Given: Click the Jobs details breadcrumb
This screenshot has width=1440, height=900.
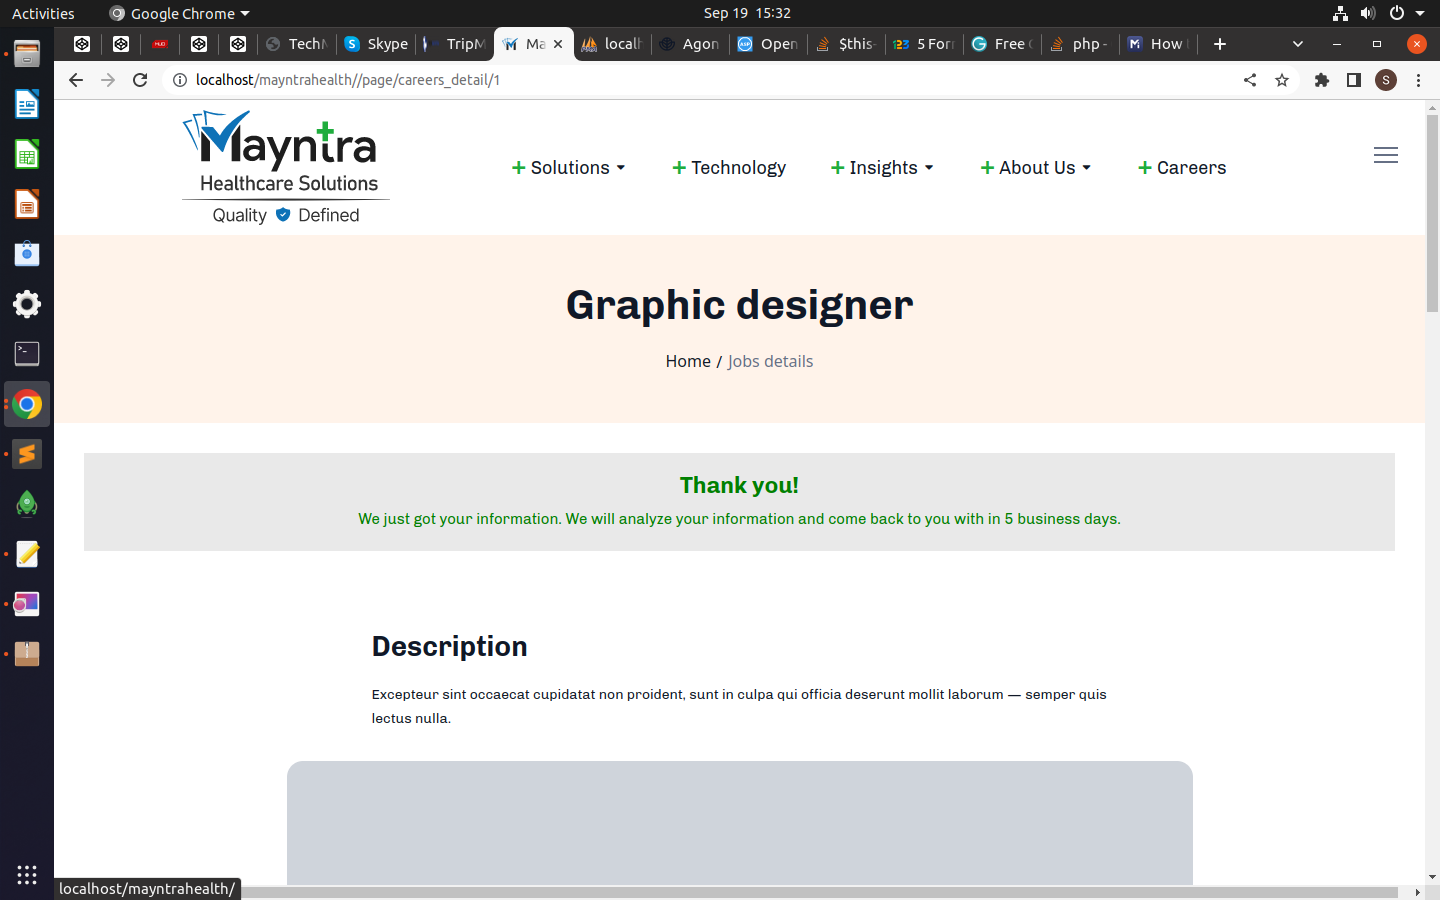Looking at the screenshot, I should click(770, 362).
